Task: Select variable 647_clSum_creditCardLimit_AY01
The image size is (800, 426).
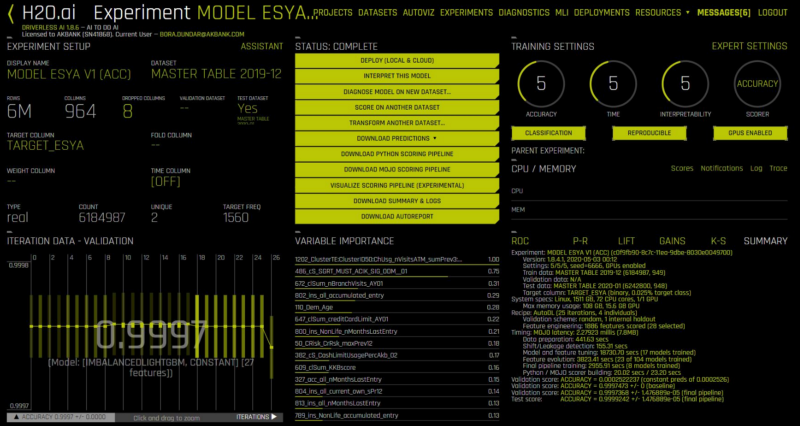Action: [397, 320]
